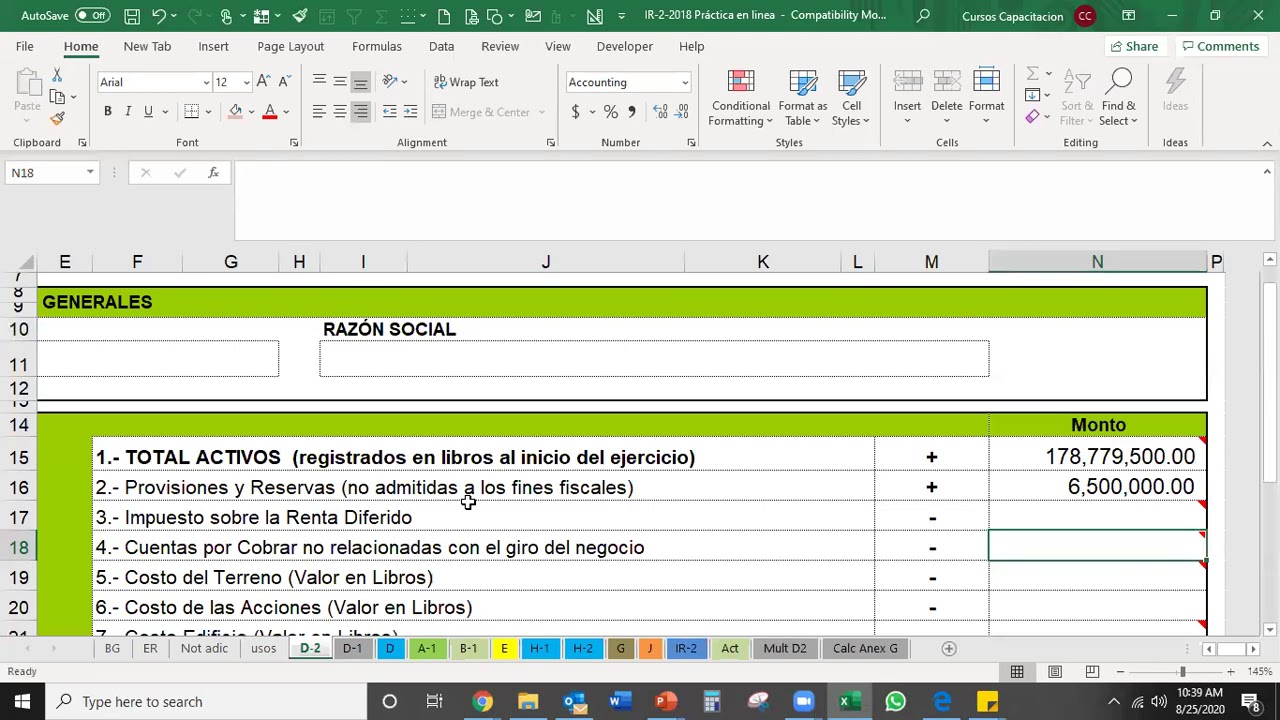
Task: Click the Name Box showing N18
Action: [x=45, y=173]
